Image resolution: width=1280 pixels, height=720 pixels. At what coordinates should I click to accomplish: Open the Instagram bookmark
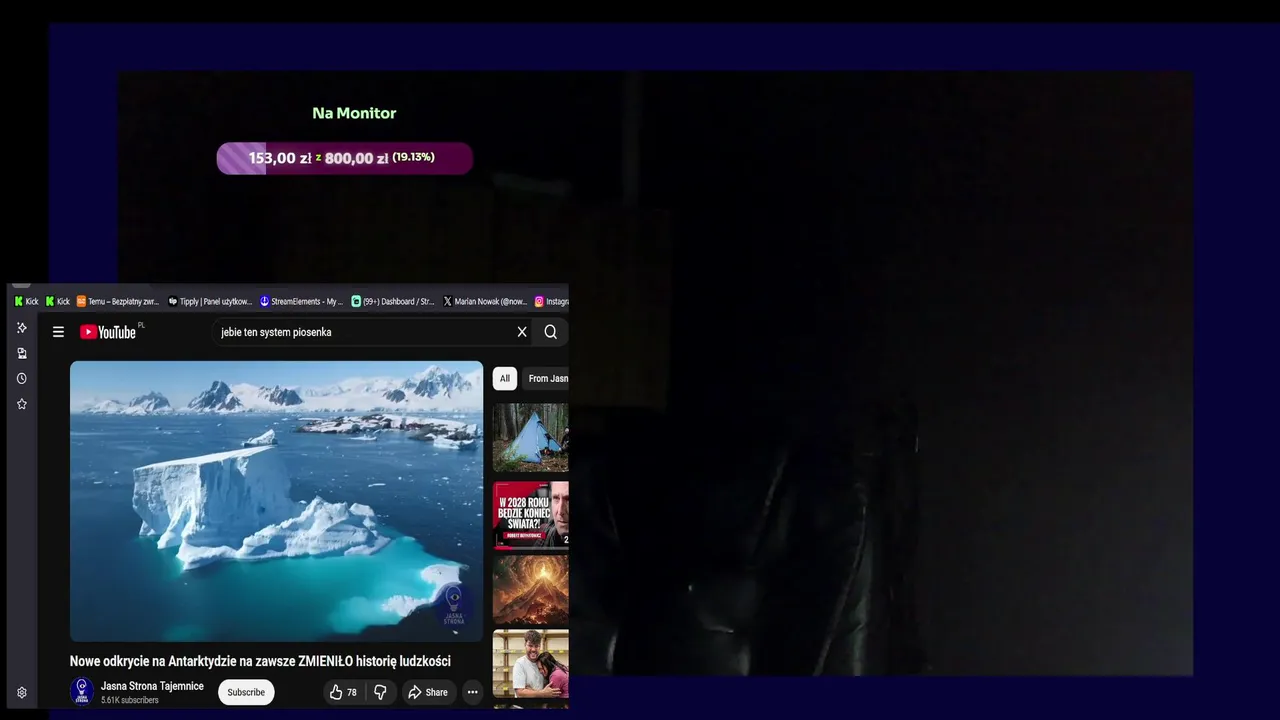coord(552,301)
